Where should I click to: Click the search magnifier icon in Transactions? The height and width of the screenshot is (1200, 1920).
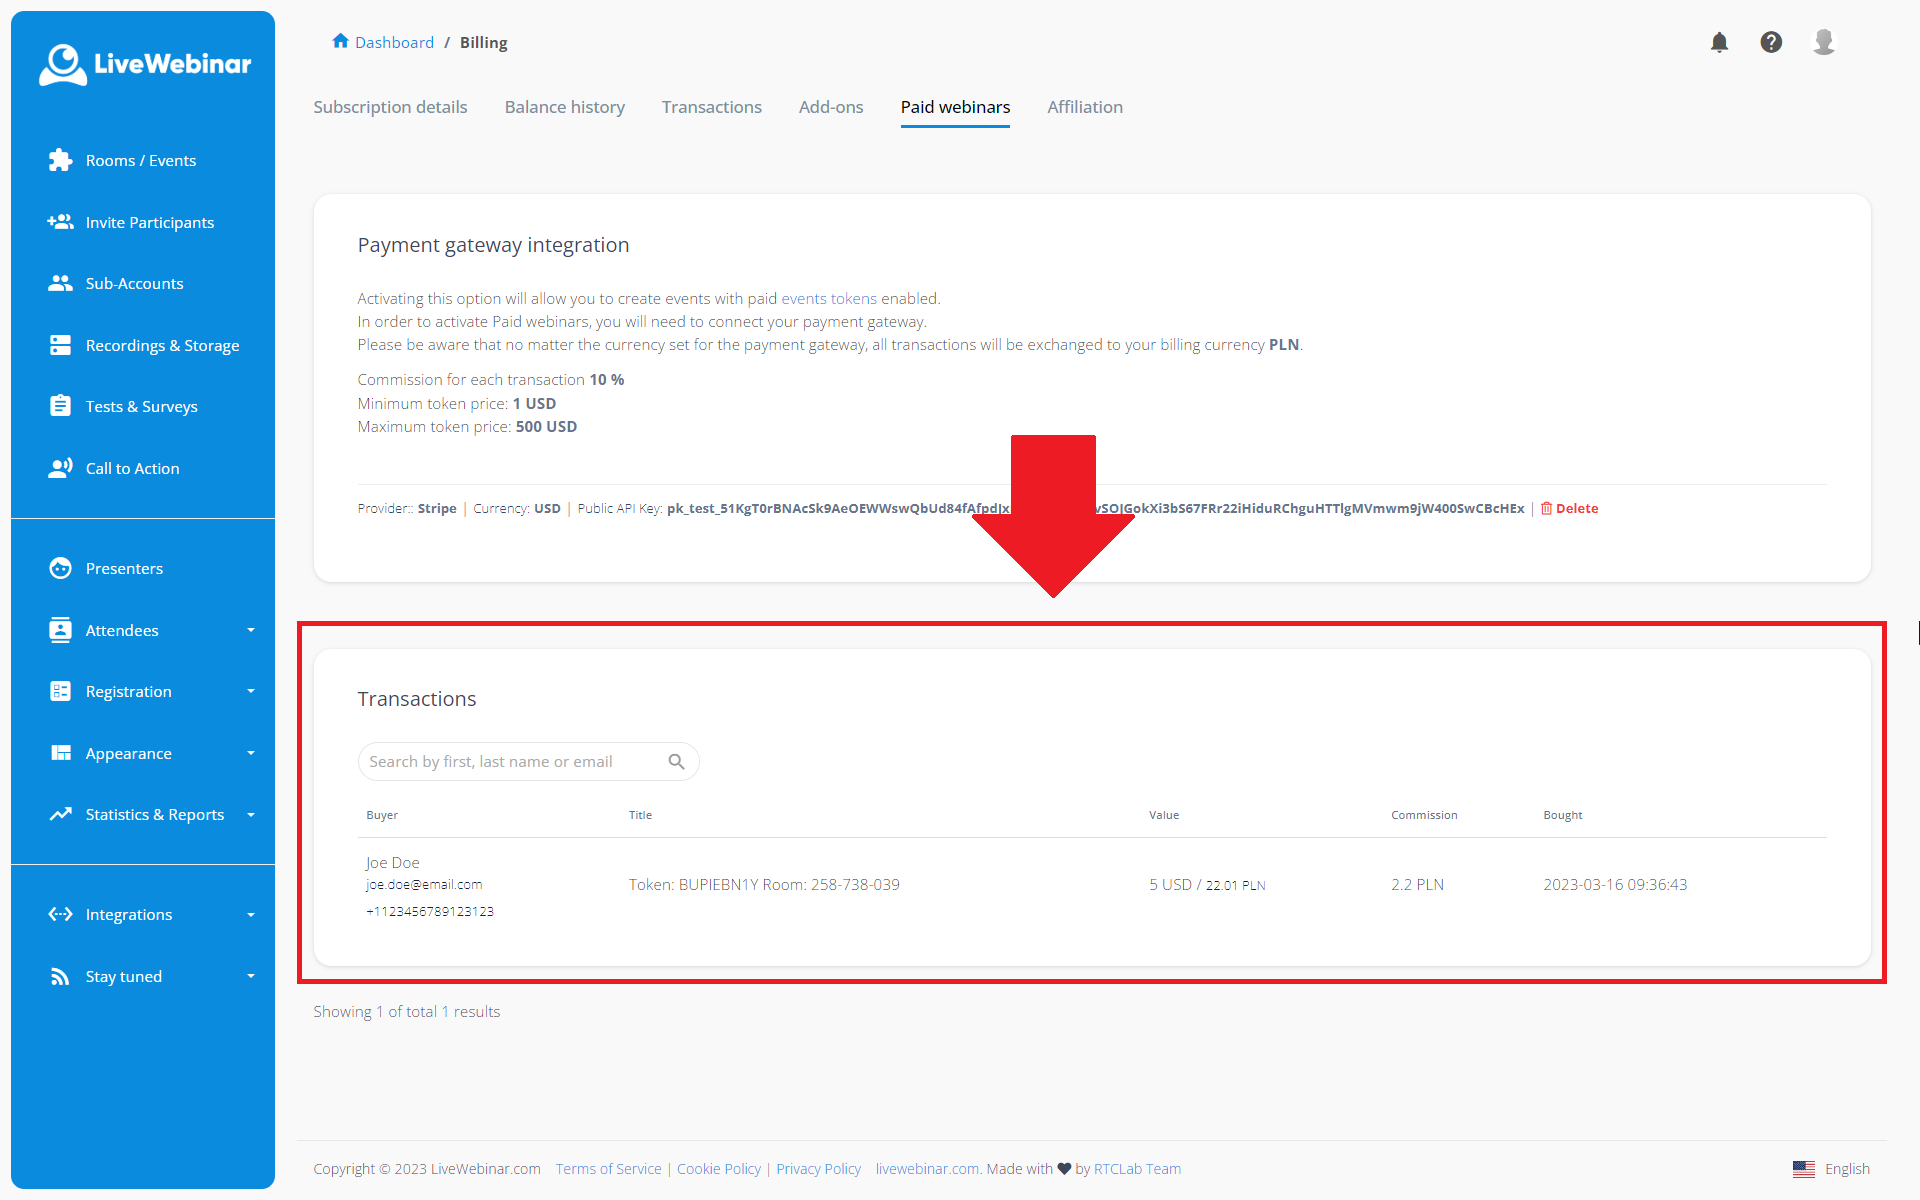click(x=676, y=762)
